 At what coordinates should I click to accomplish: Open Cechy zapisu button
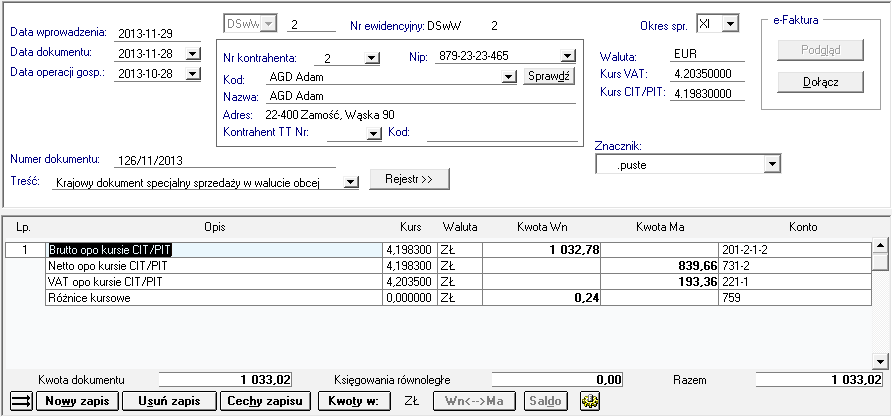click(265, 401)
